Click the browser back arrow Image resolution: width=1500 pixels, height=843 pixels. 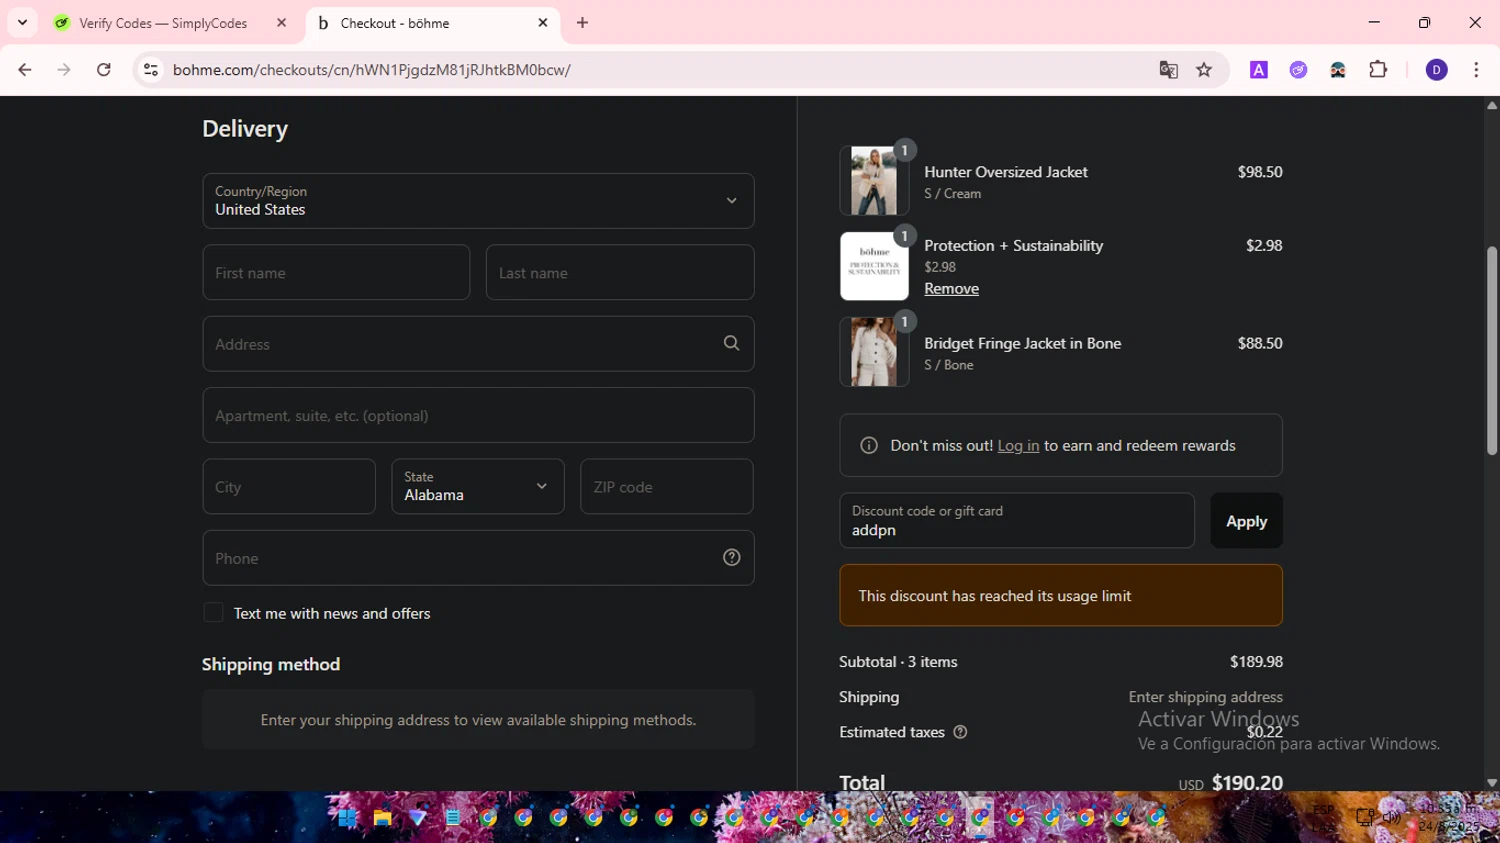(25, 70)
